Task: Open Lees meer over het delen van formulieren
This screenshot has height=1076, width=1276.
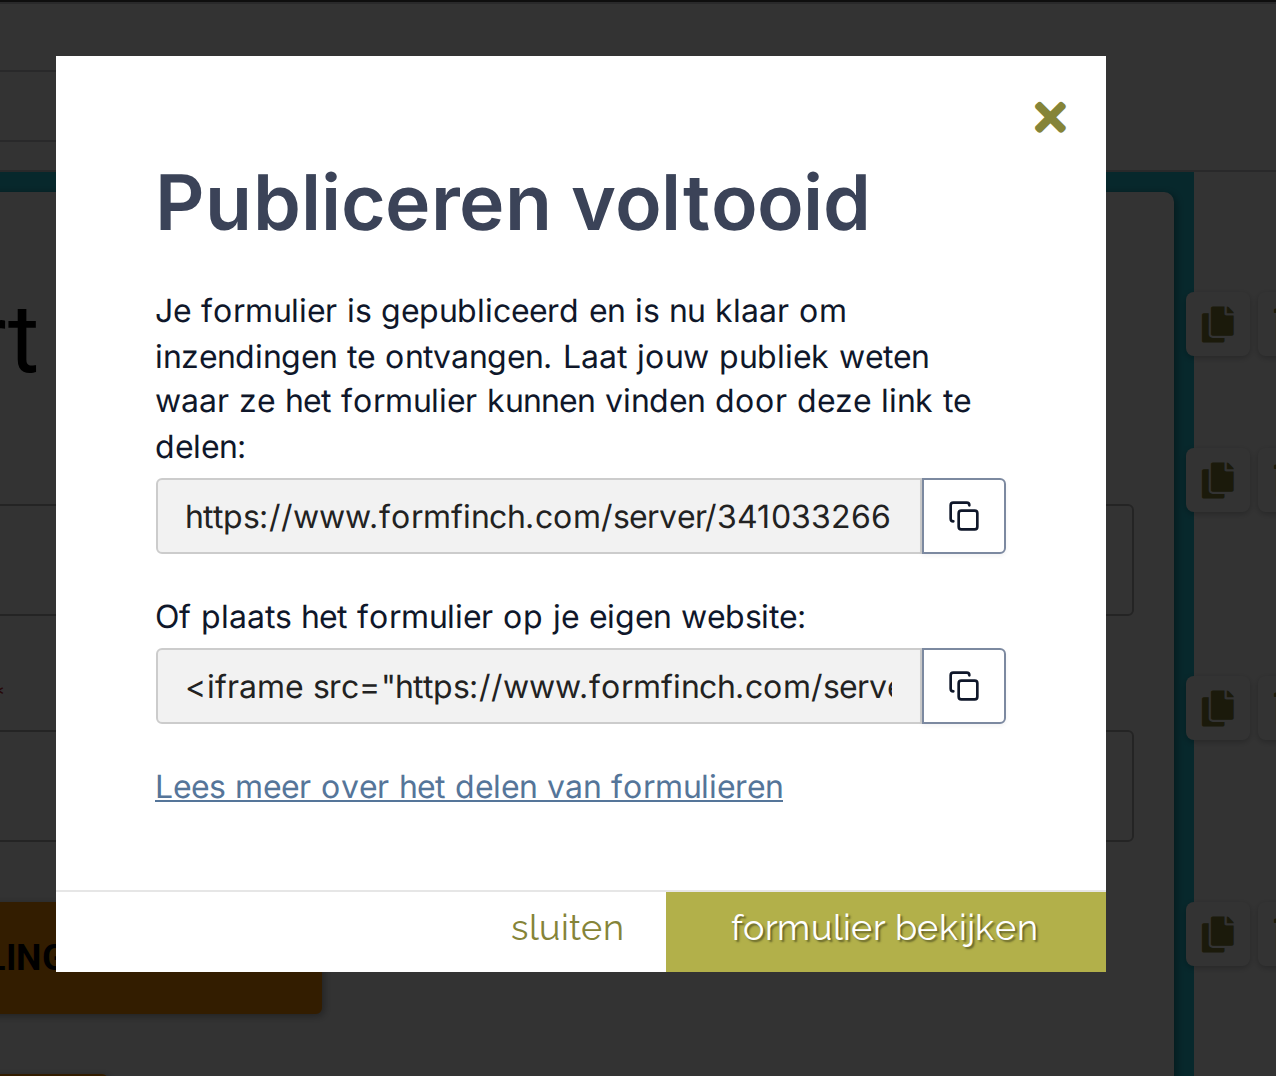Action: 469,787
